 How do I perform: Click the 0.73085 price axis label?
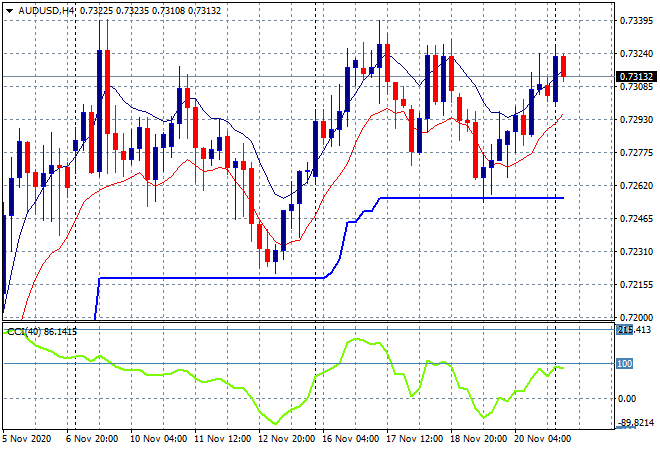coord(636,87)
